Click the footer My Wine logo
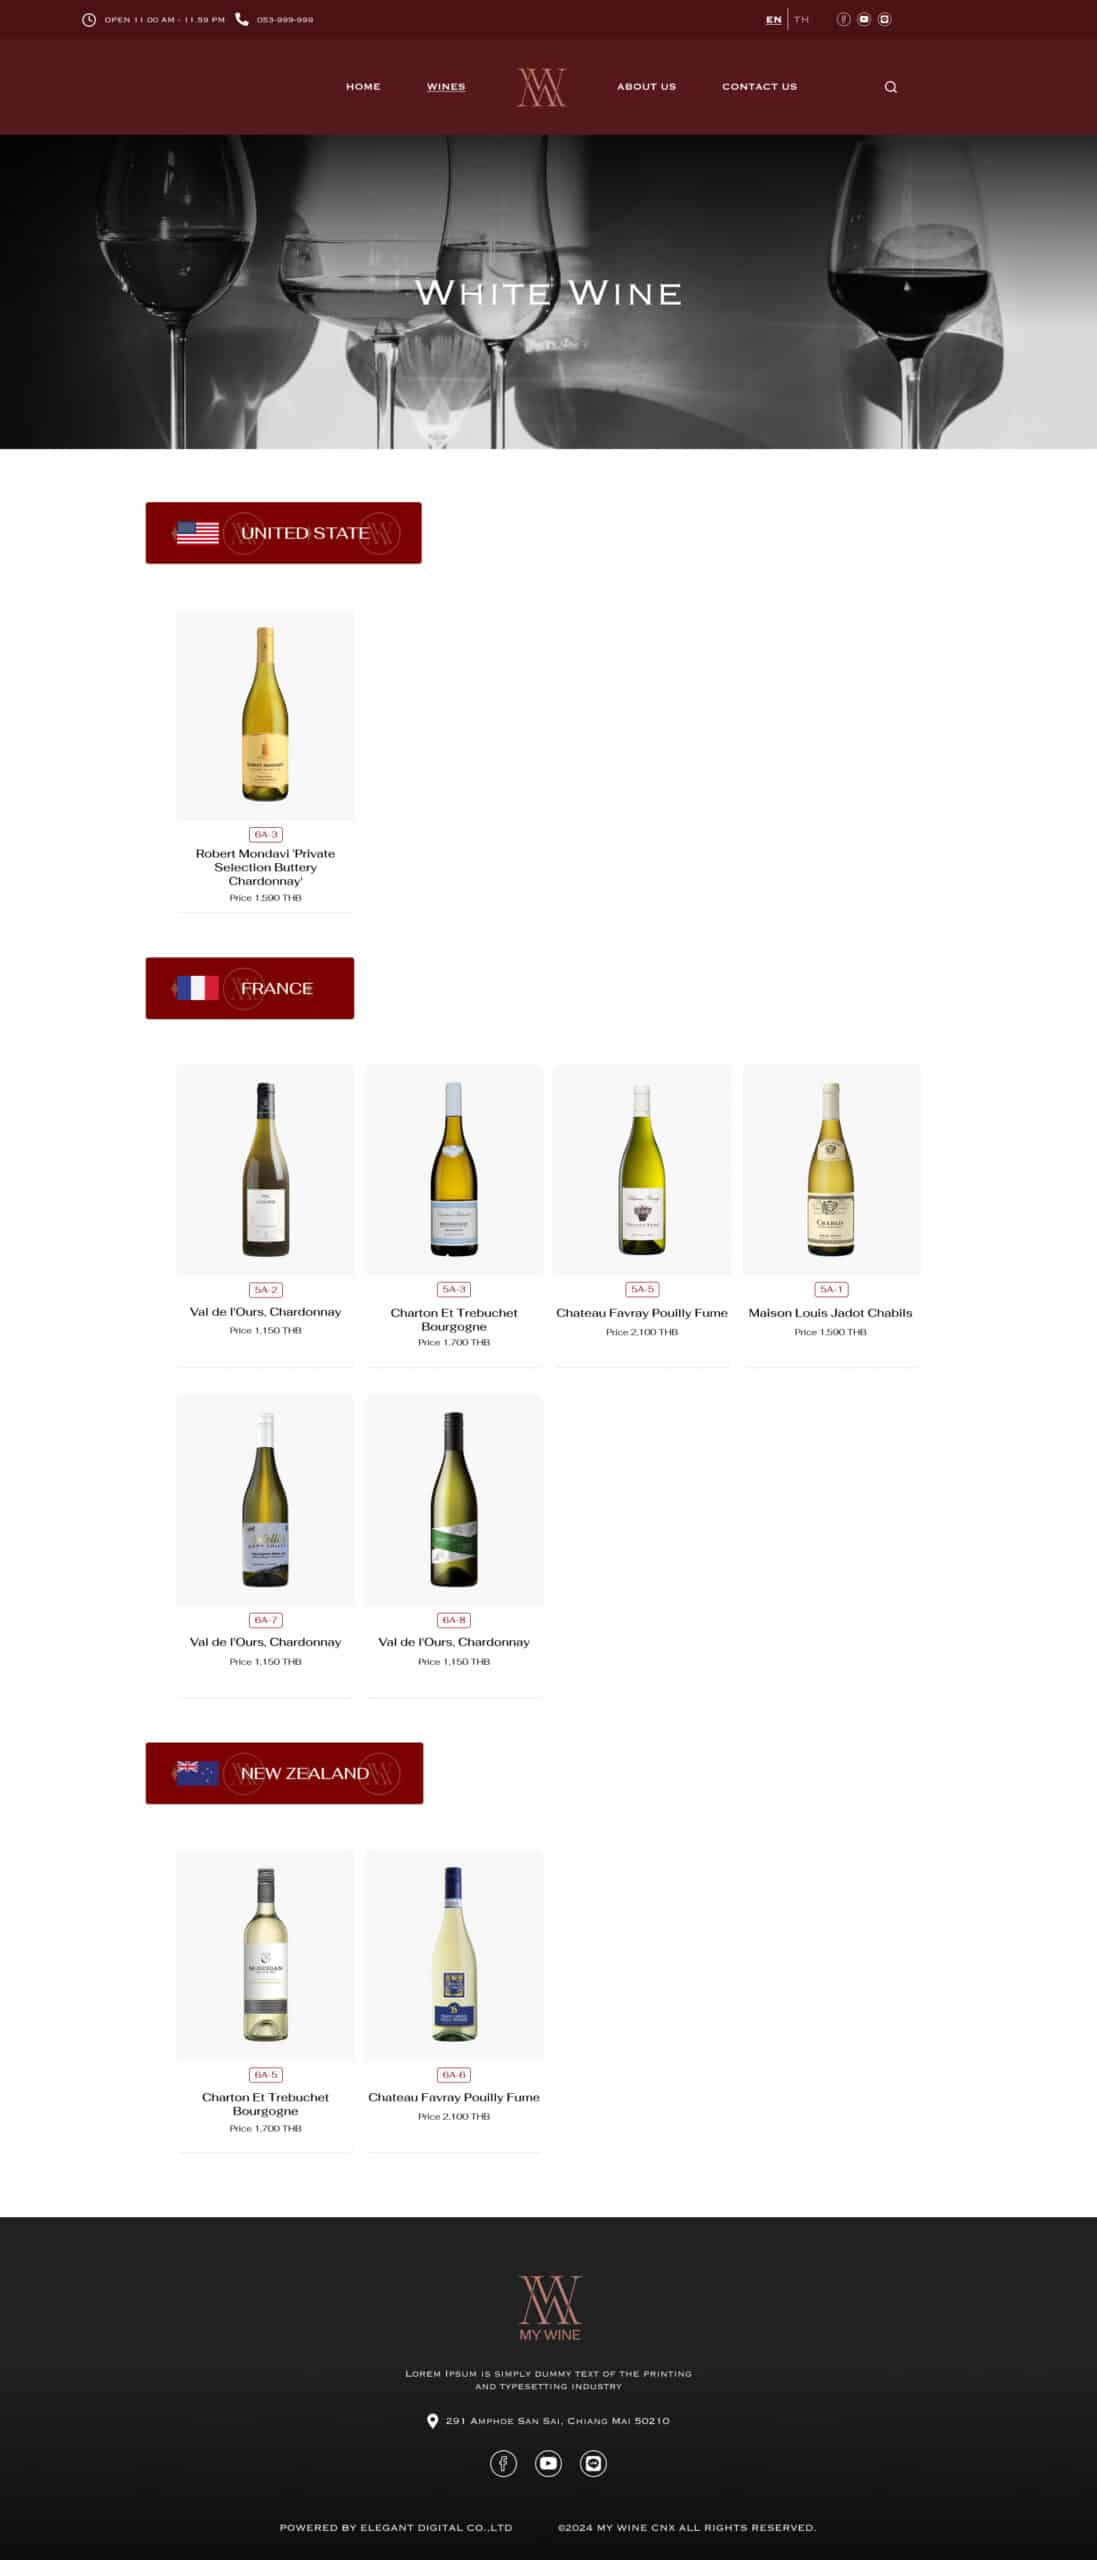The image size is (1097, 2560). [x=549, y=2306]
